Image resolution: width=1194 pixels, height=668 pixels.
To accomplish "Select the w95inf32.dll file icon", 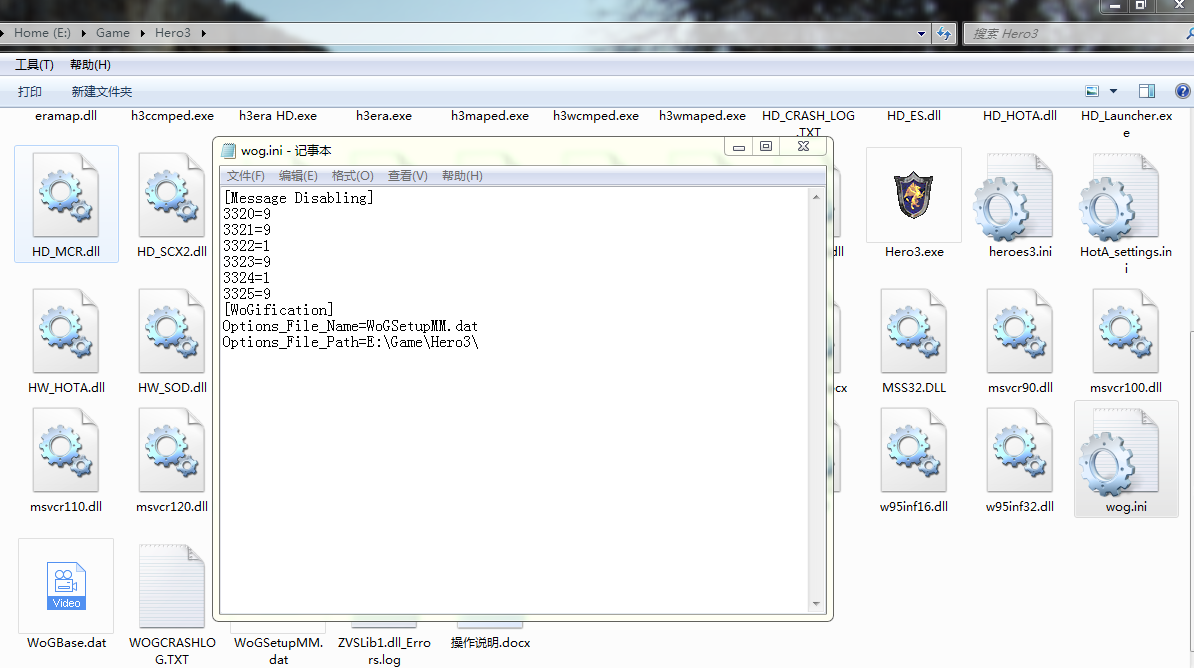I will pyautogui.click(x=1020, y=450).
